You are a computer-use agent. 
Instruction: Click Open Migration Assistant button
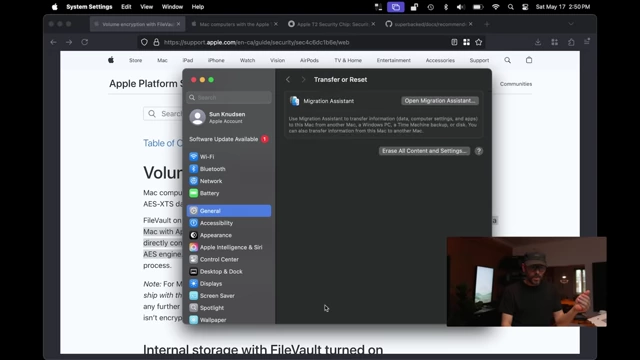[440, 101]
